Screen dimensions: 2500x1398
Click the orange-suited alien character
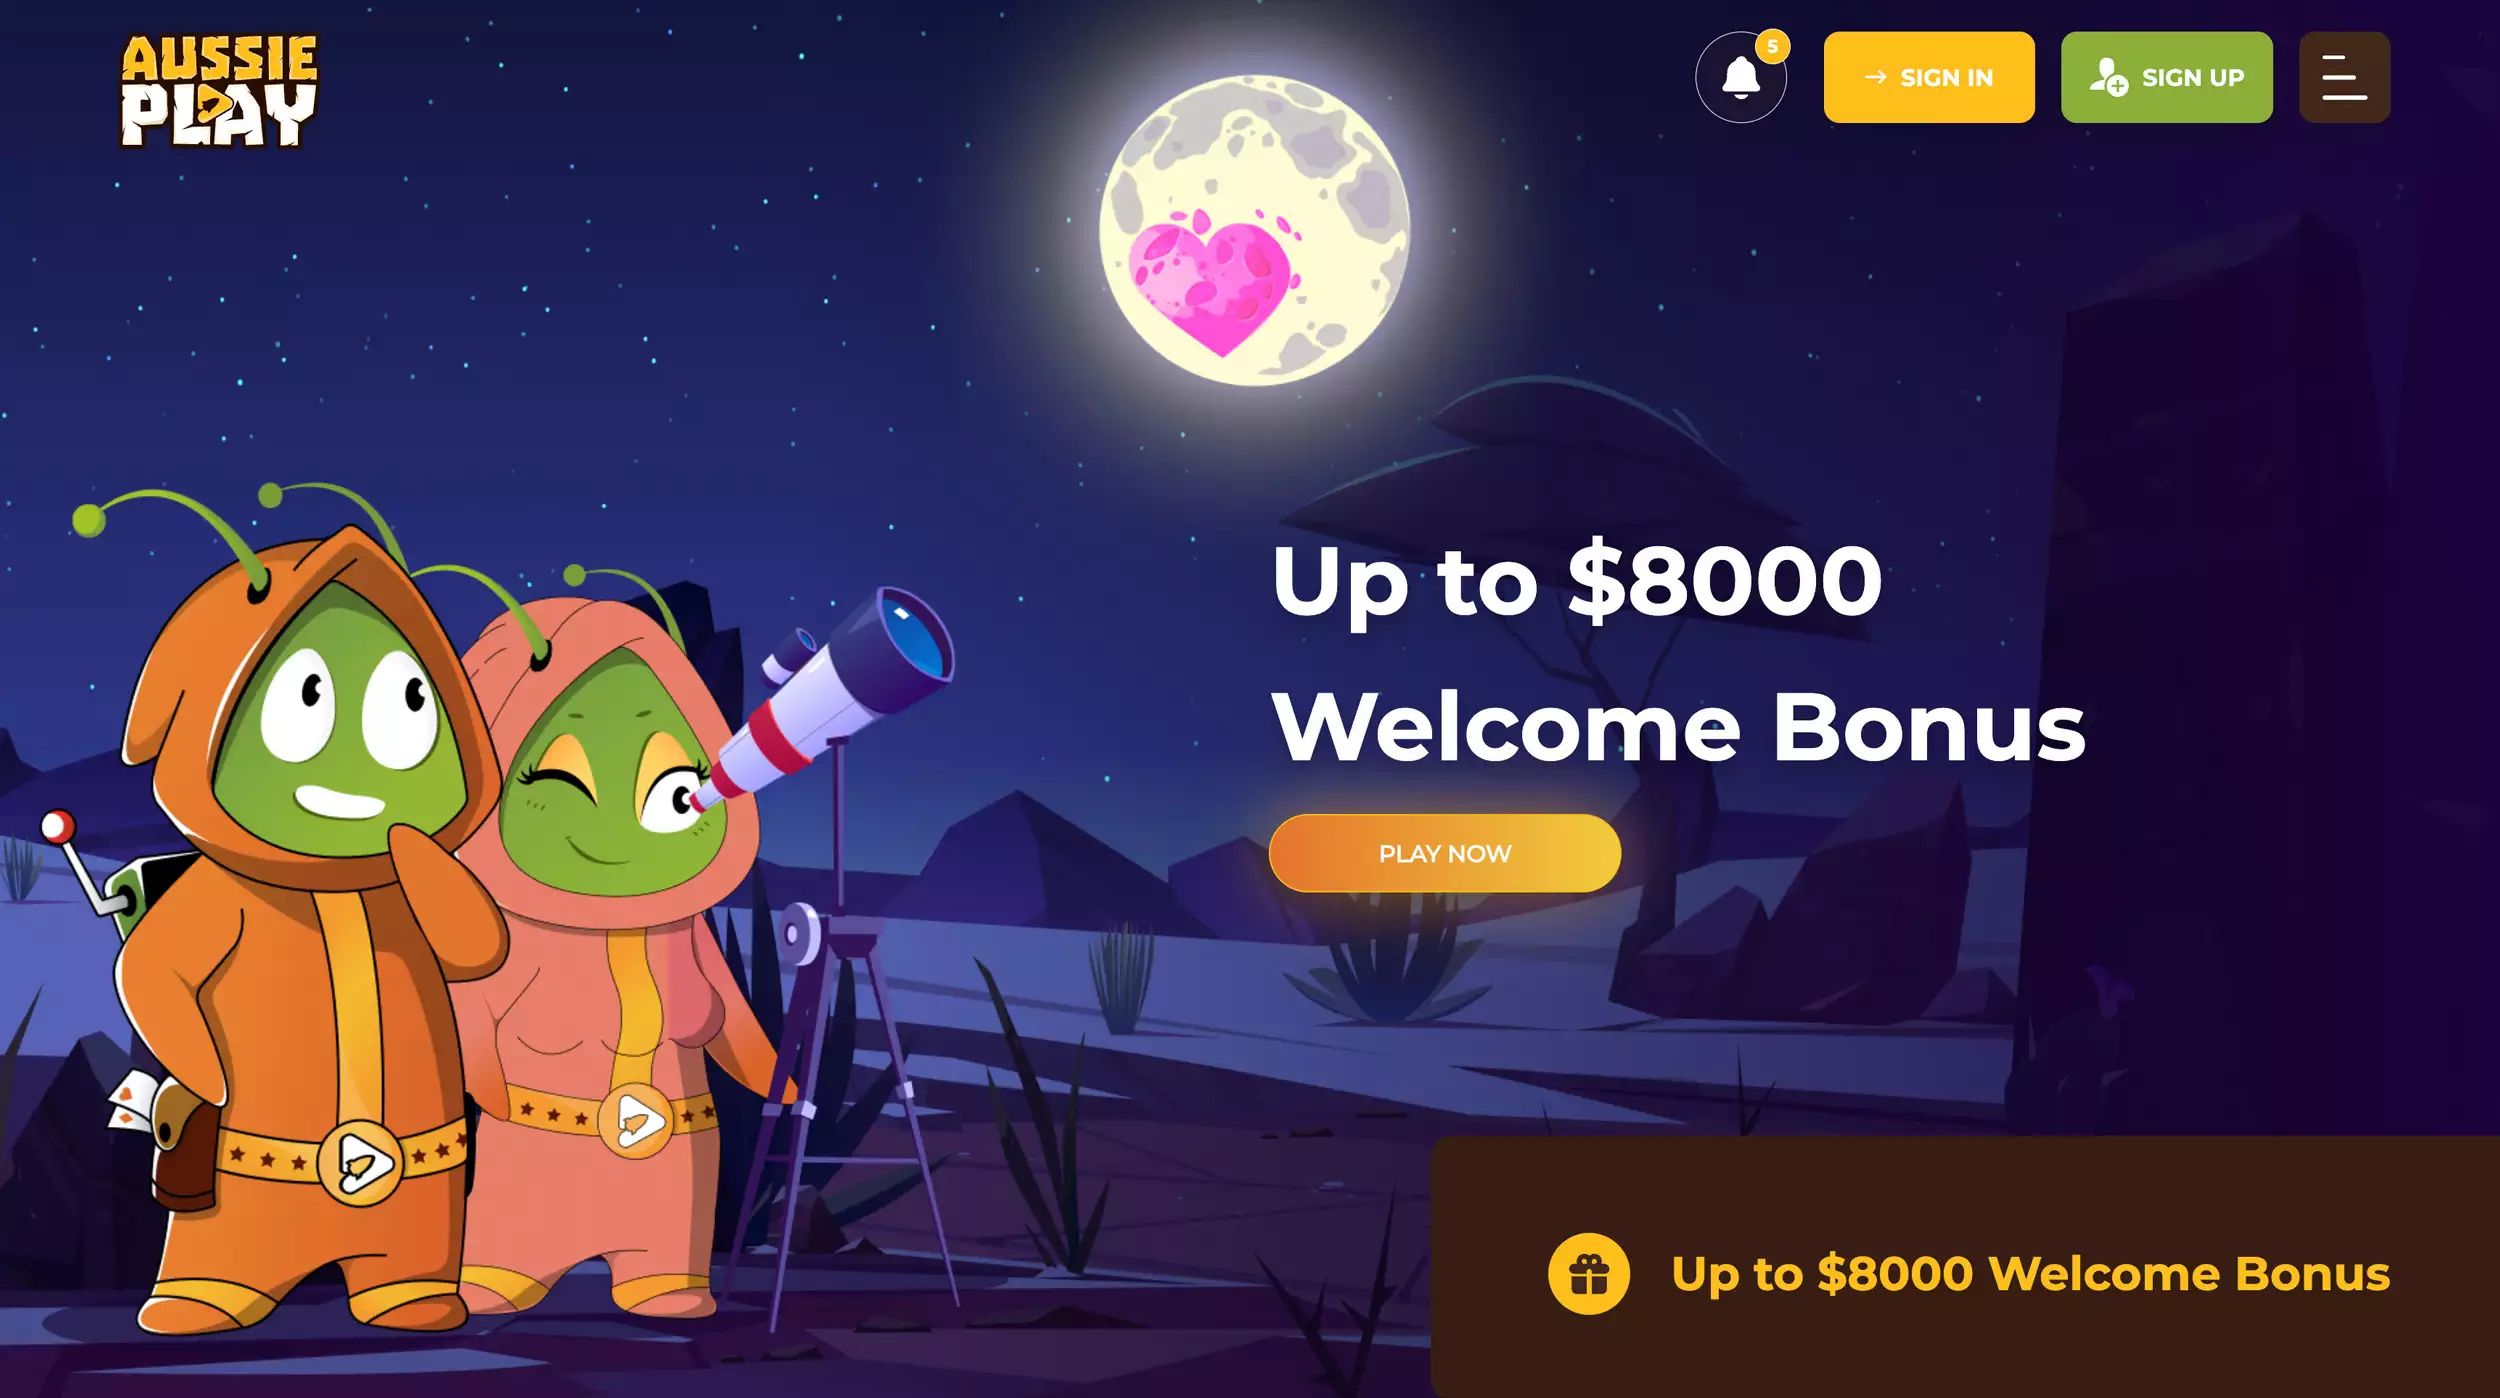[x=300, y=920]
